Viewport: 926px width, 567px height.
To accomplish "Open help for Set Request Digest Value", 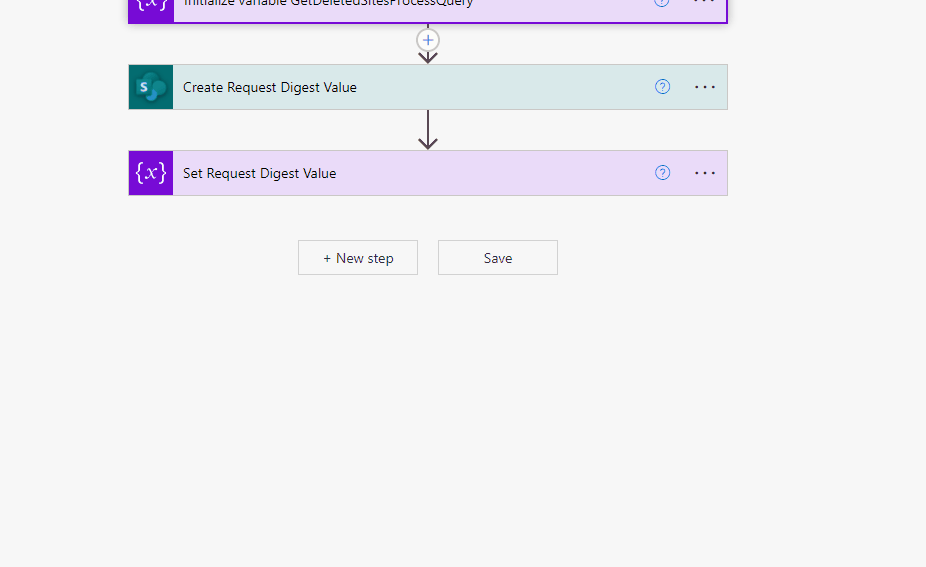I will (662, 173).
